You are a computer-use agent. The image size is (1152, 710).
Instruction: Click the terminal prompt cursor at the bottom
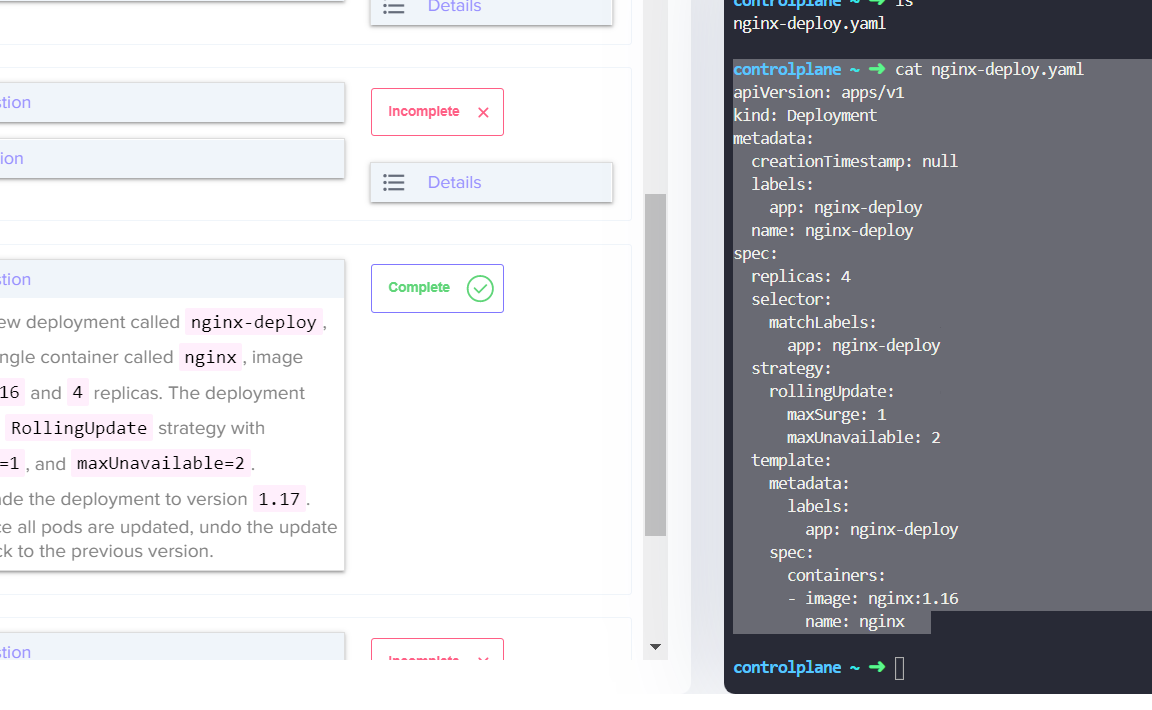(900, 668)
